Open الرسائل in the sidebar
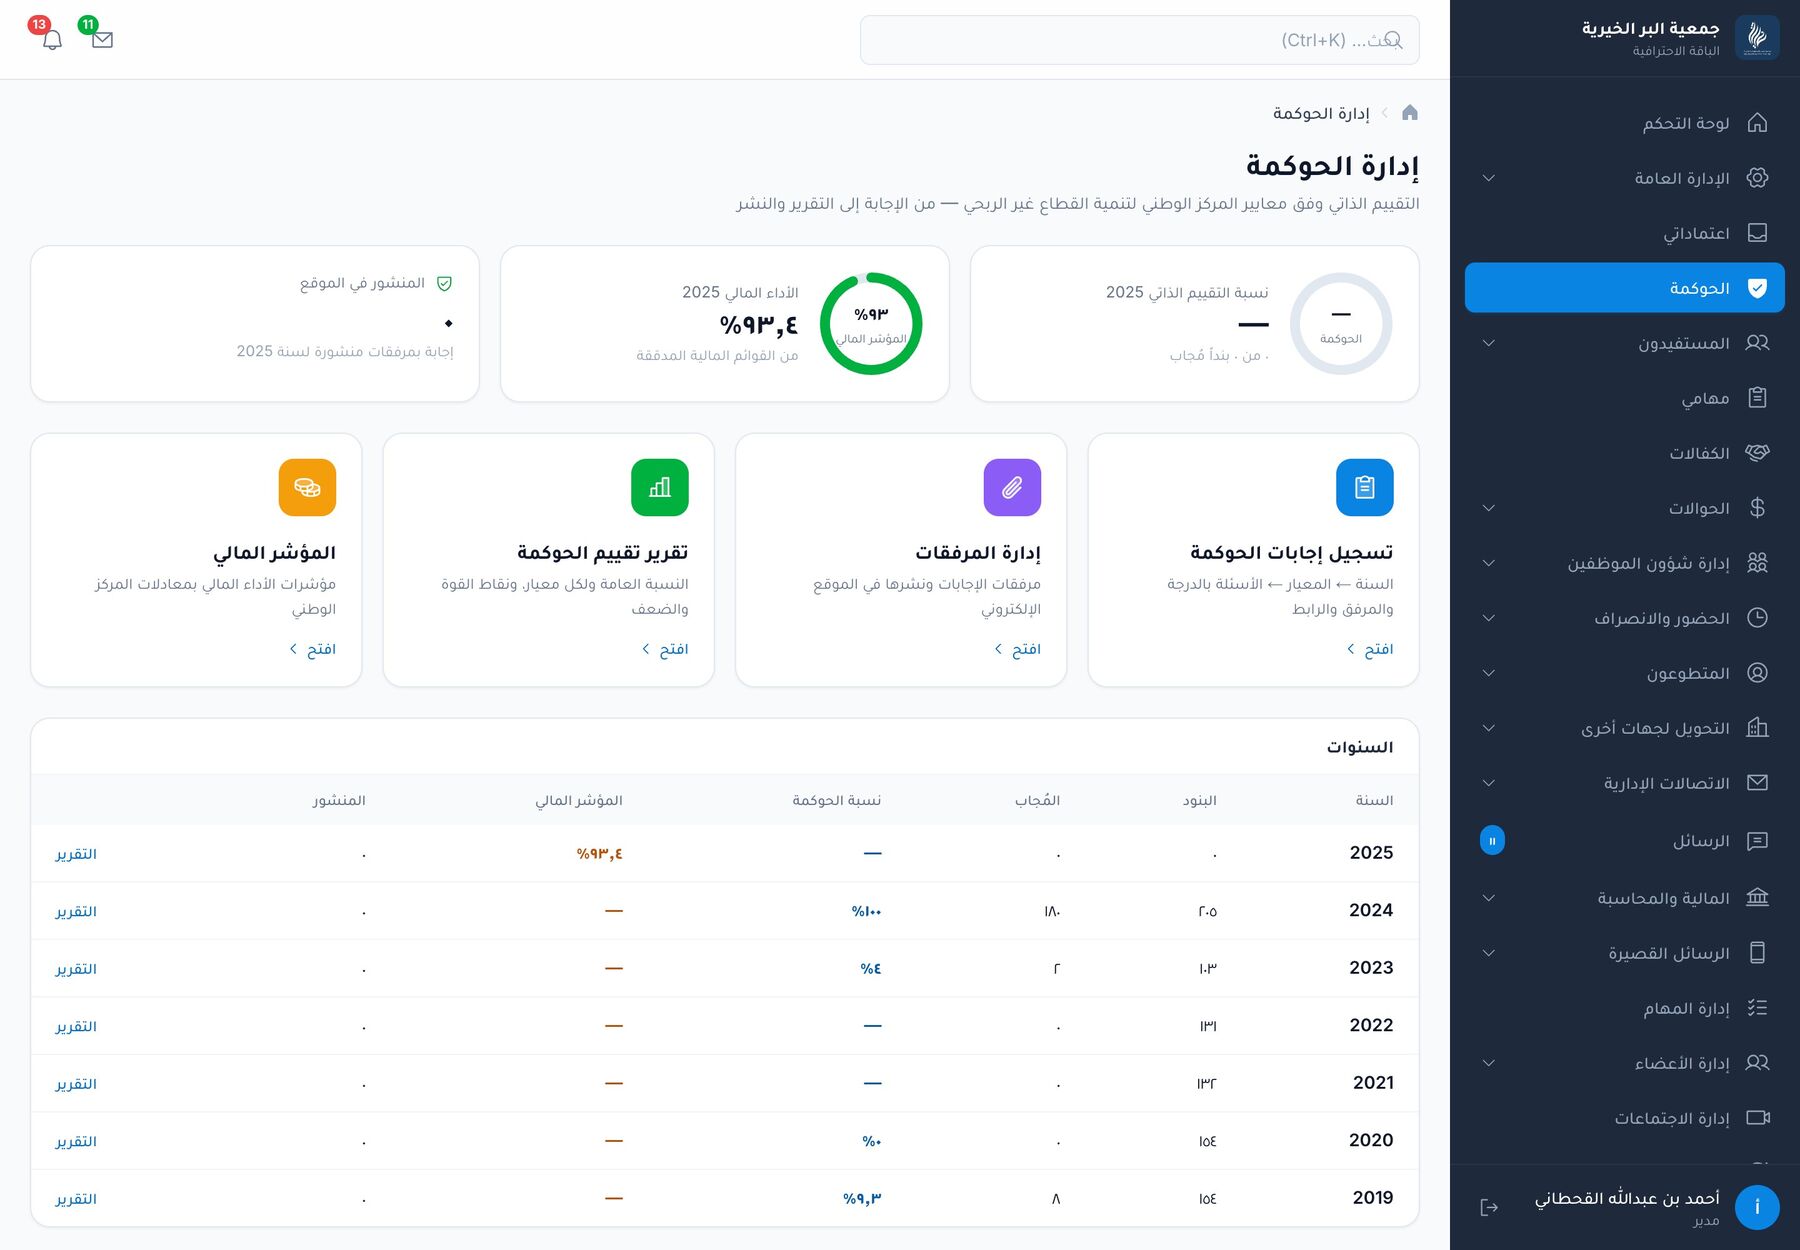Viewport: 1800px width, 1250px height. click(x=1625, y=841)
